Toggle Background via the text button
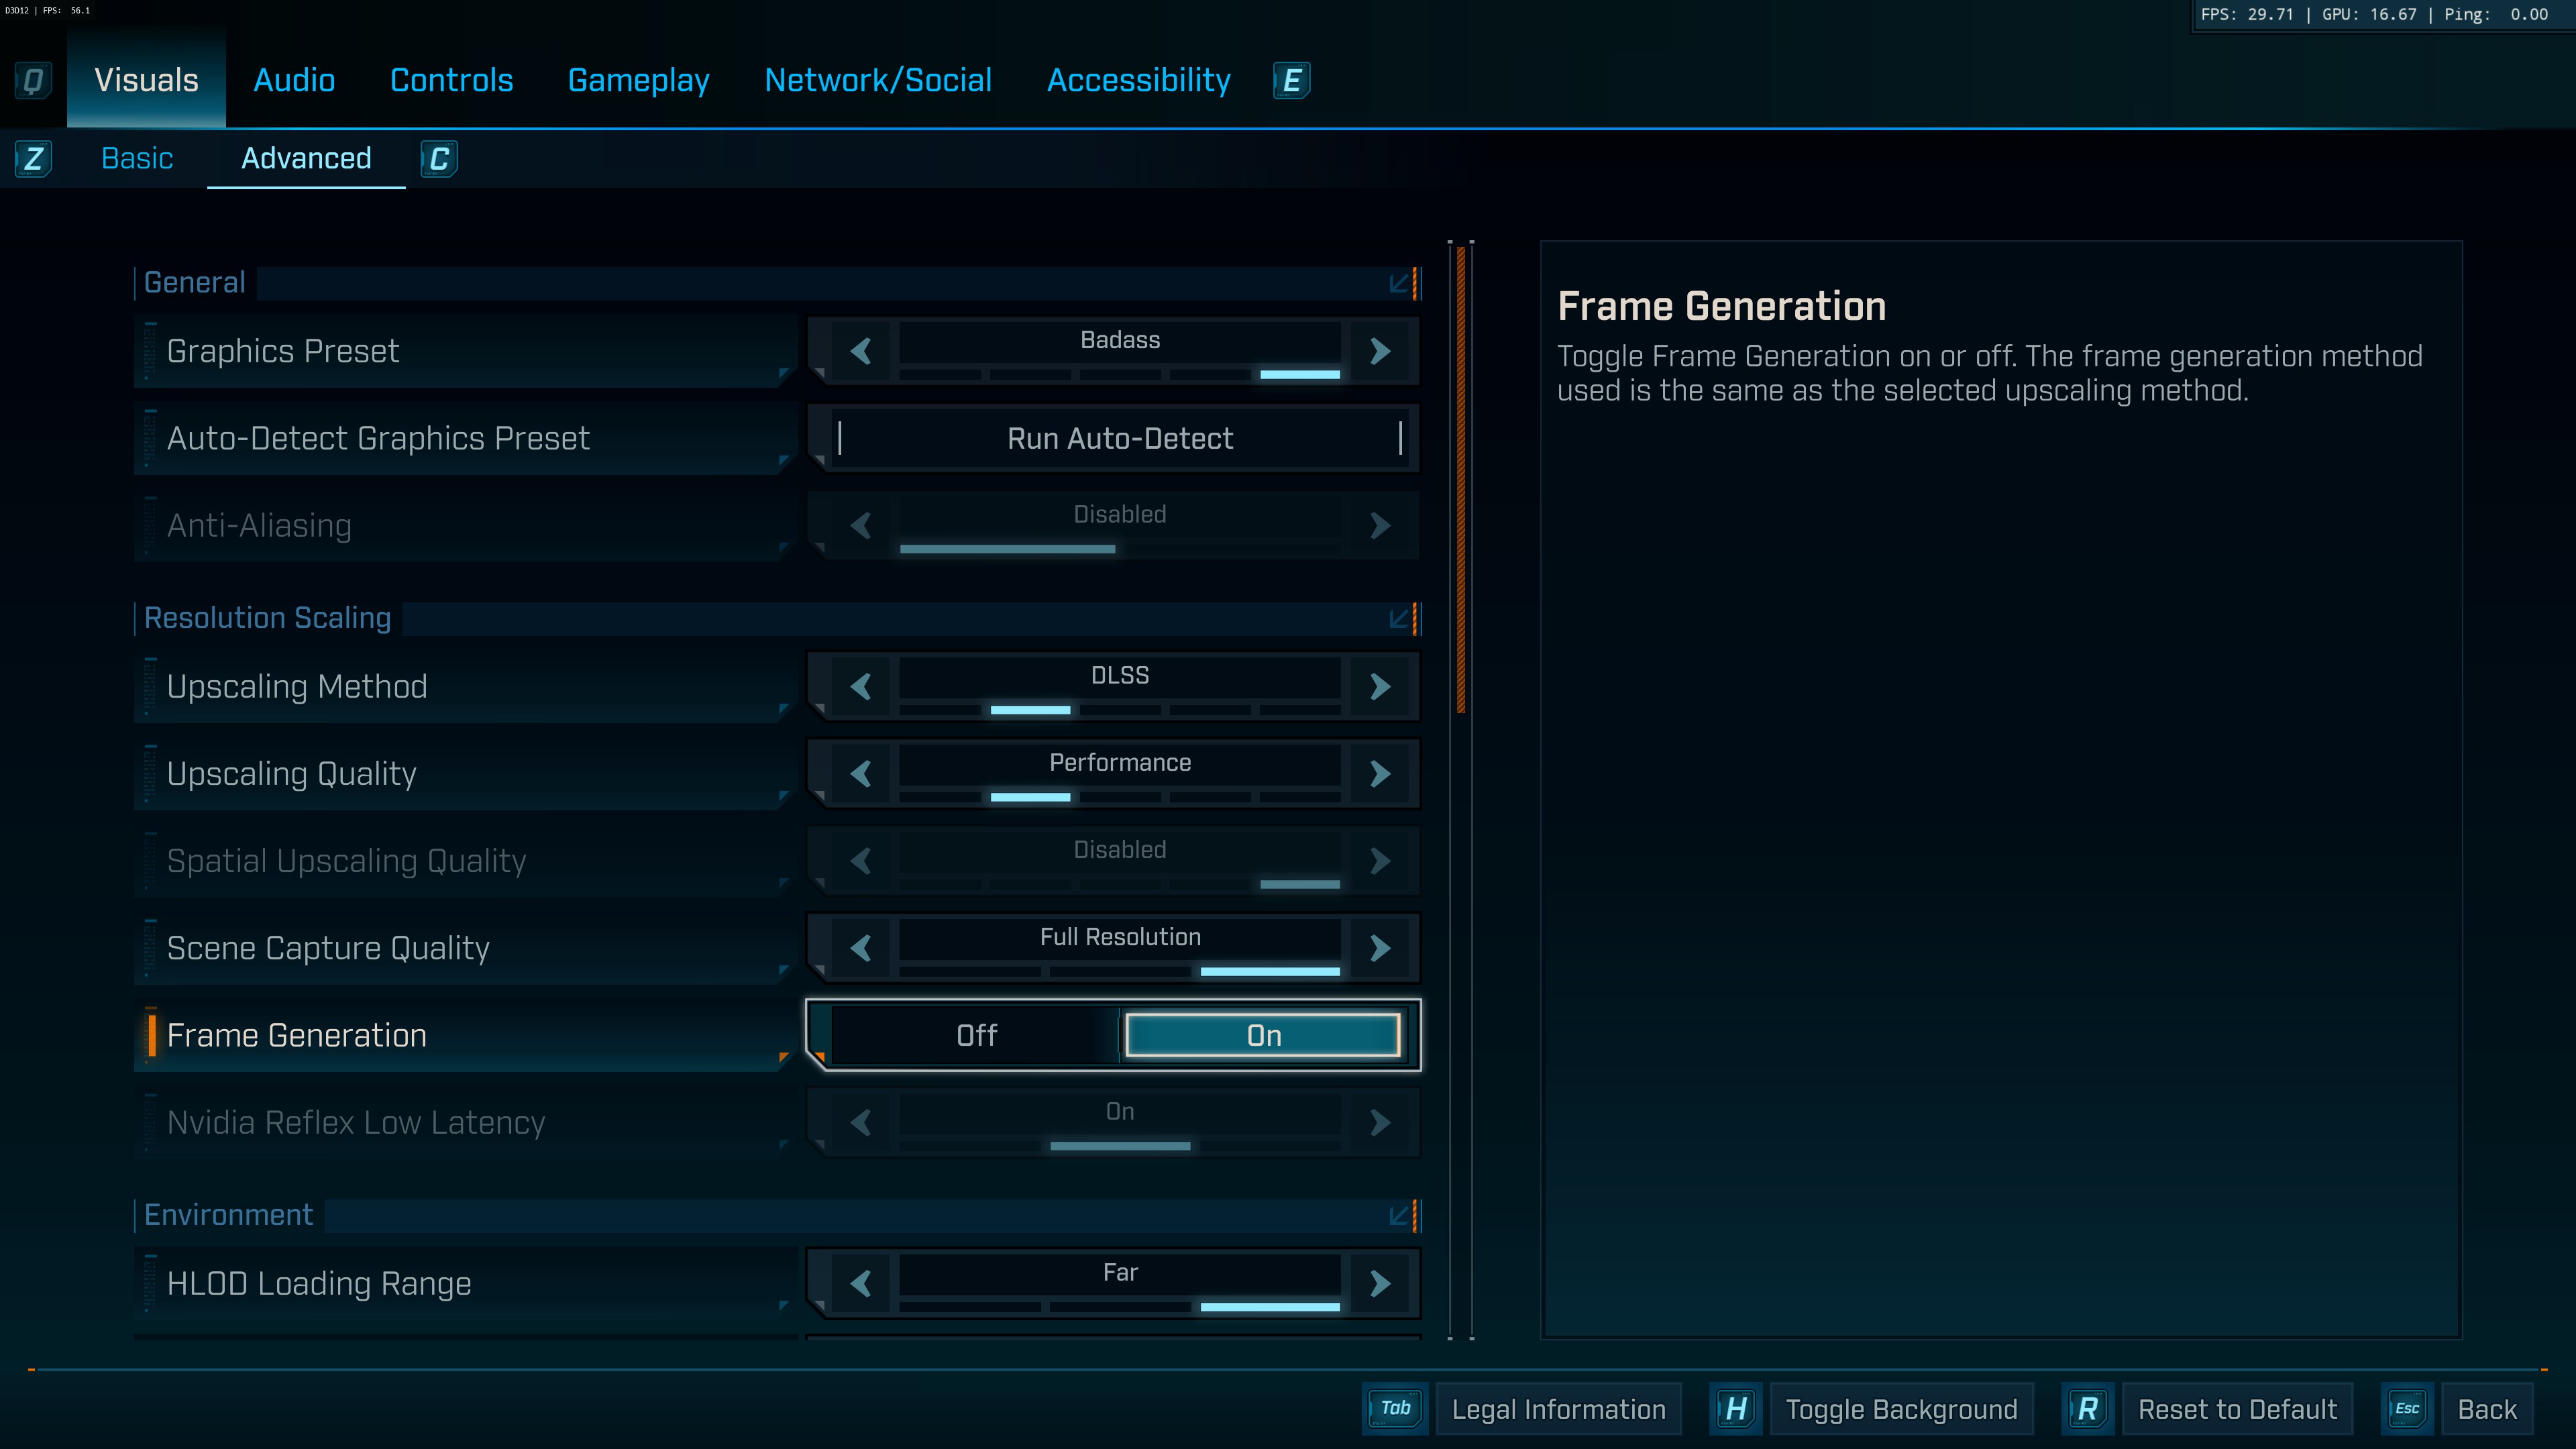 1901,1409
